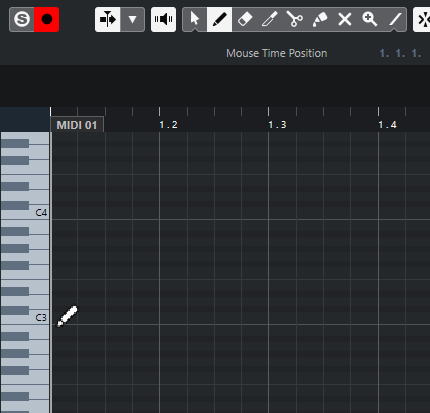Select the Zoom magnifier tool
The image size is (430, 413).
(x=370, y=20)
